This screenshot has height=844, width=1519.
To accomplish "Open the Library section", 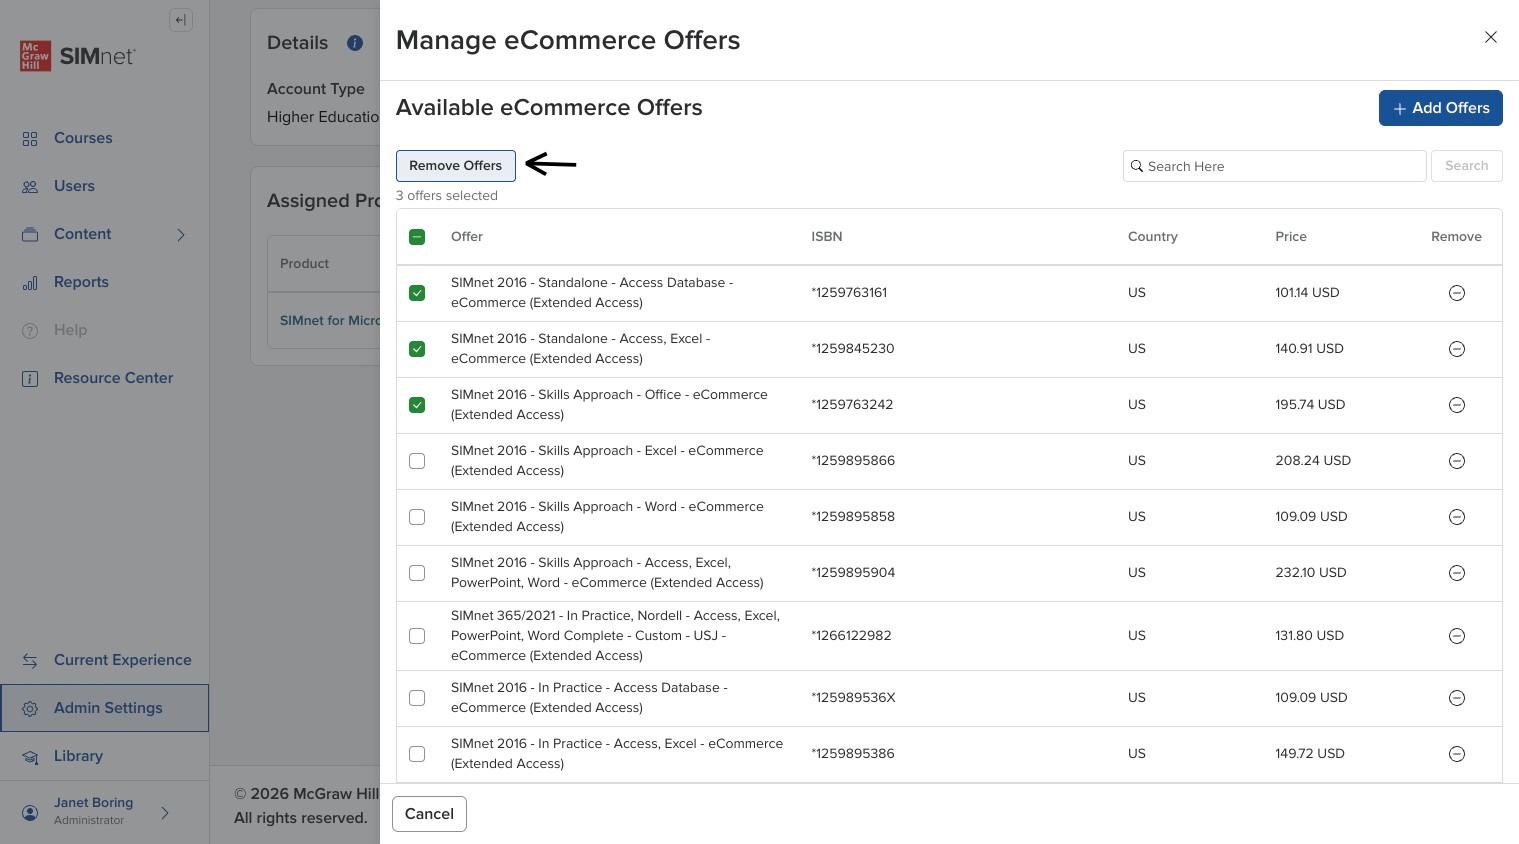I will tap(78, 756).
